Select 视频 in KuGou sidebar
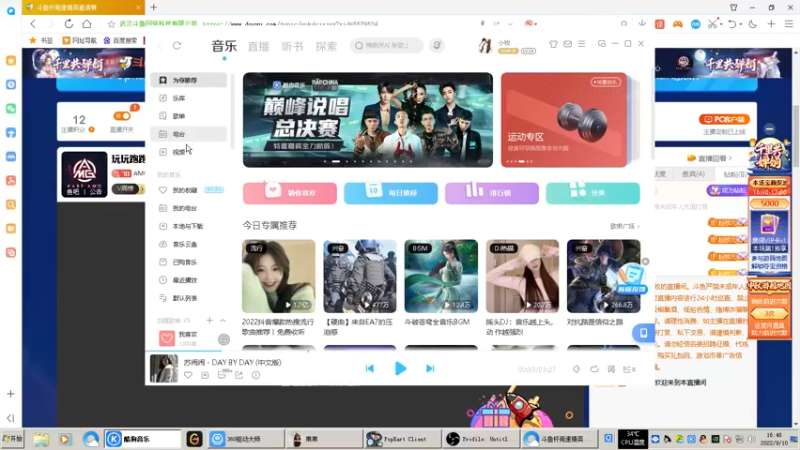Image resolution: width=800 pixels, height=450 pixels. coord(189,152)
